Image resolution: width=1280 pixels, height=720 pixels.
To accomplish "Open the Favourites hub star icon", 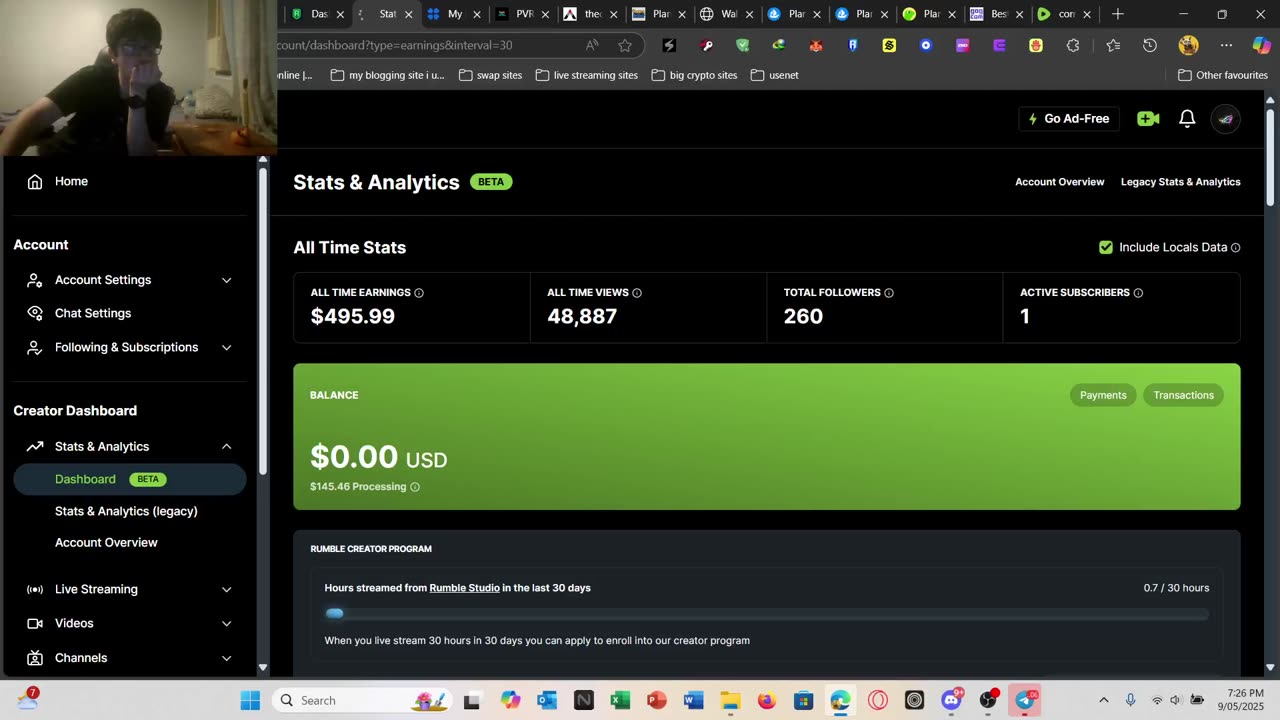I will (x=1113, y=45).
